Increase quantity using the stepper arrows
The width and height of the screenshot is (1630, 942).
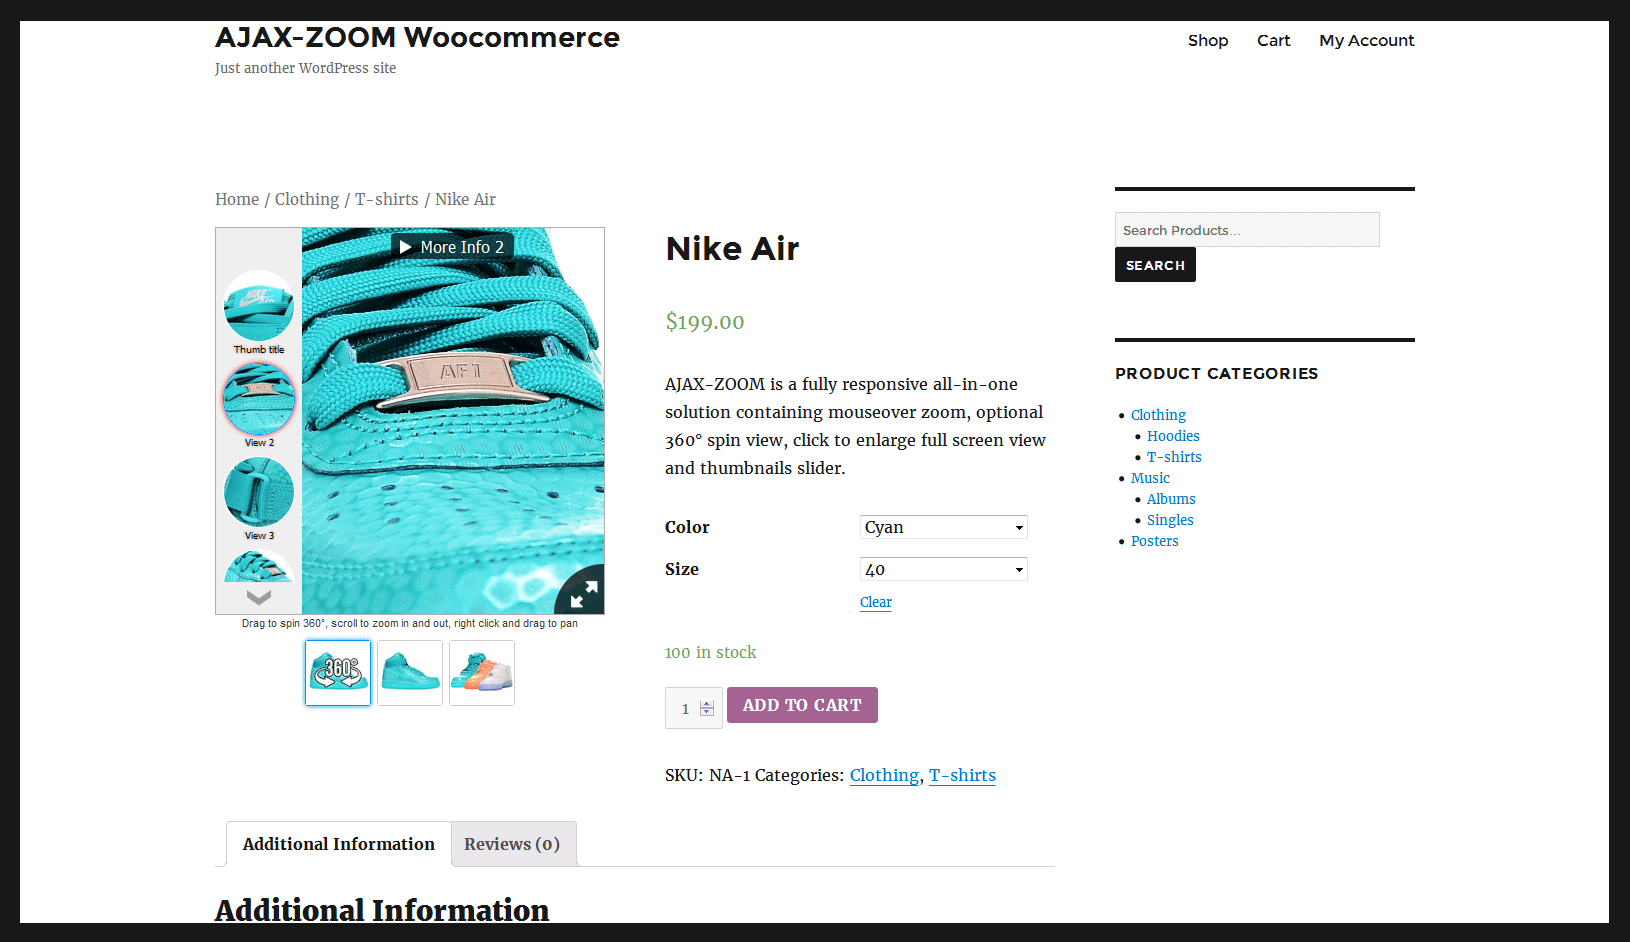[x=707, y=704]
